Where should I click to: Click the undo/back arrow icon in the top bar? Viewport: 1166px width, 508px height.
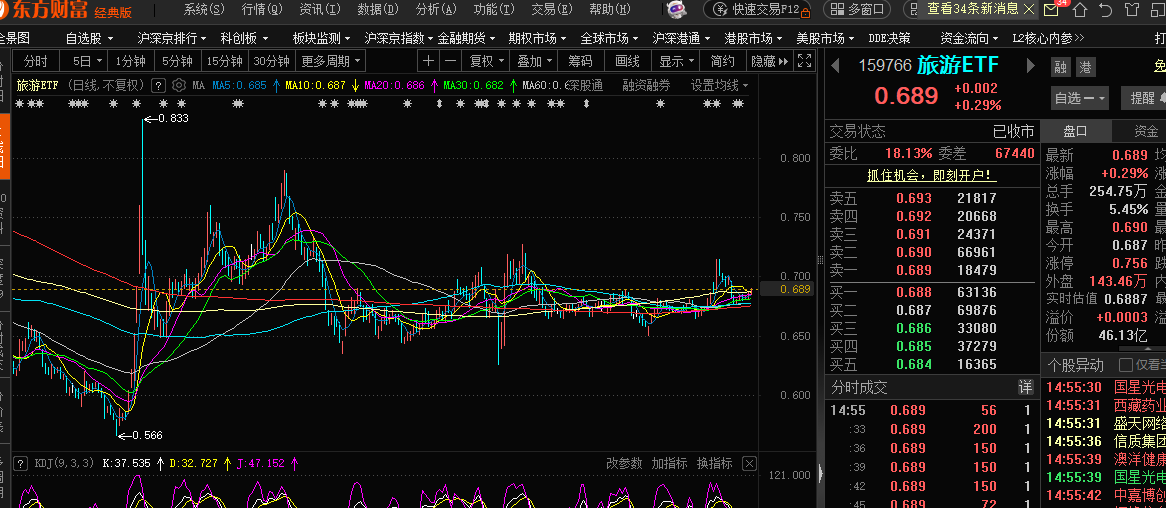[x=1106, y=10]
